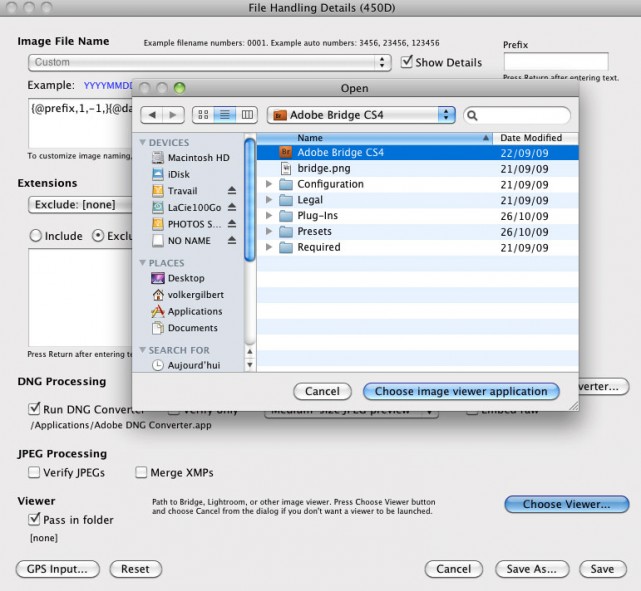Go to Documents in Places

pyautogui.click(x=184, y=328)
